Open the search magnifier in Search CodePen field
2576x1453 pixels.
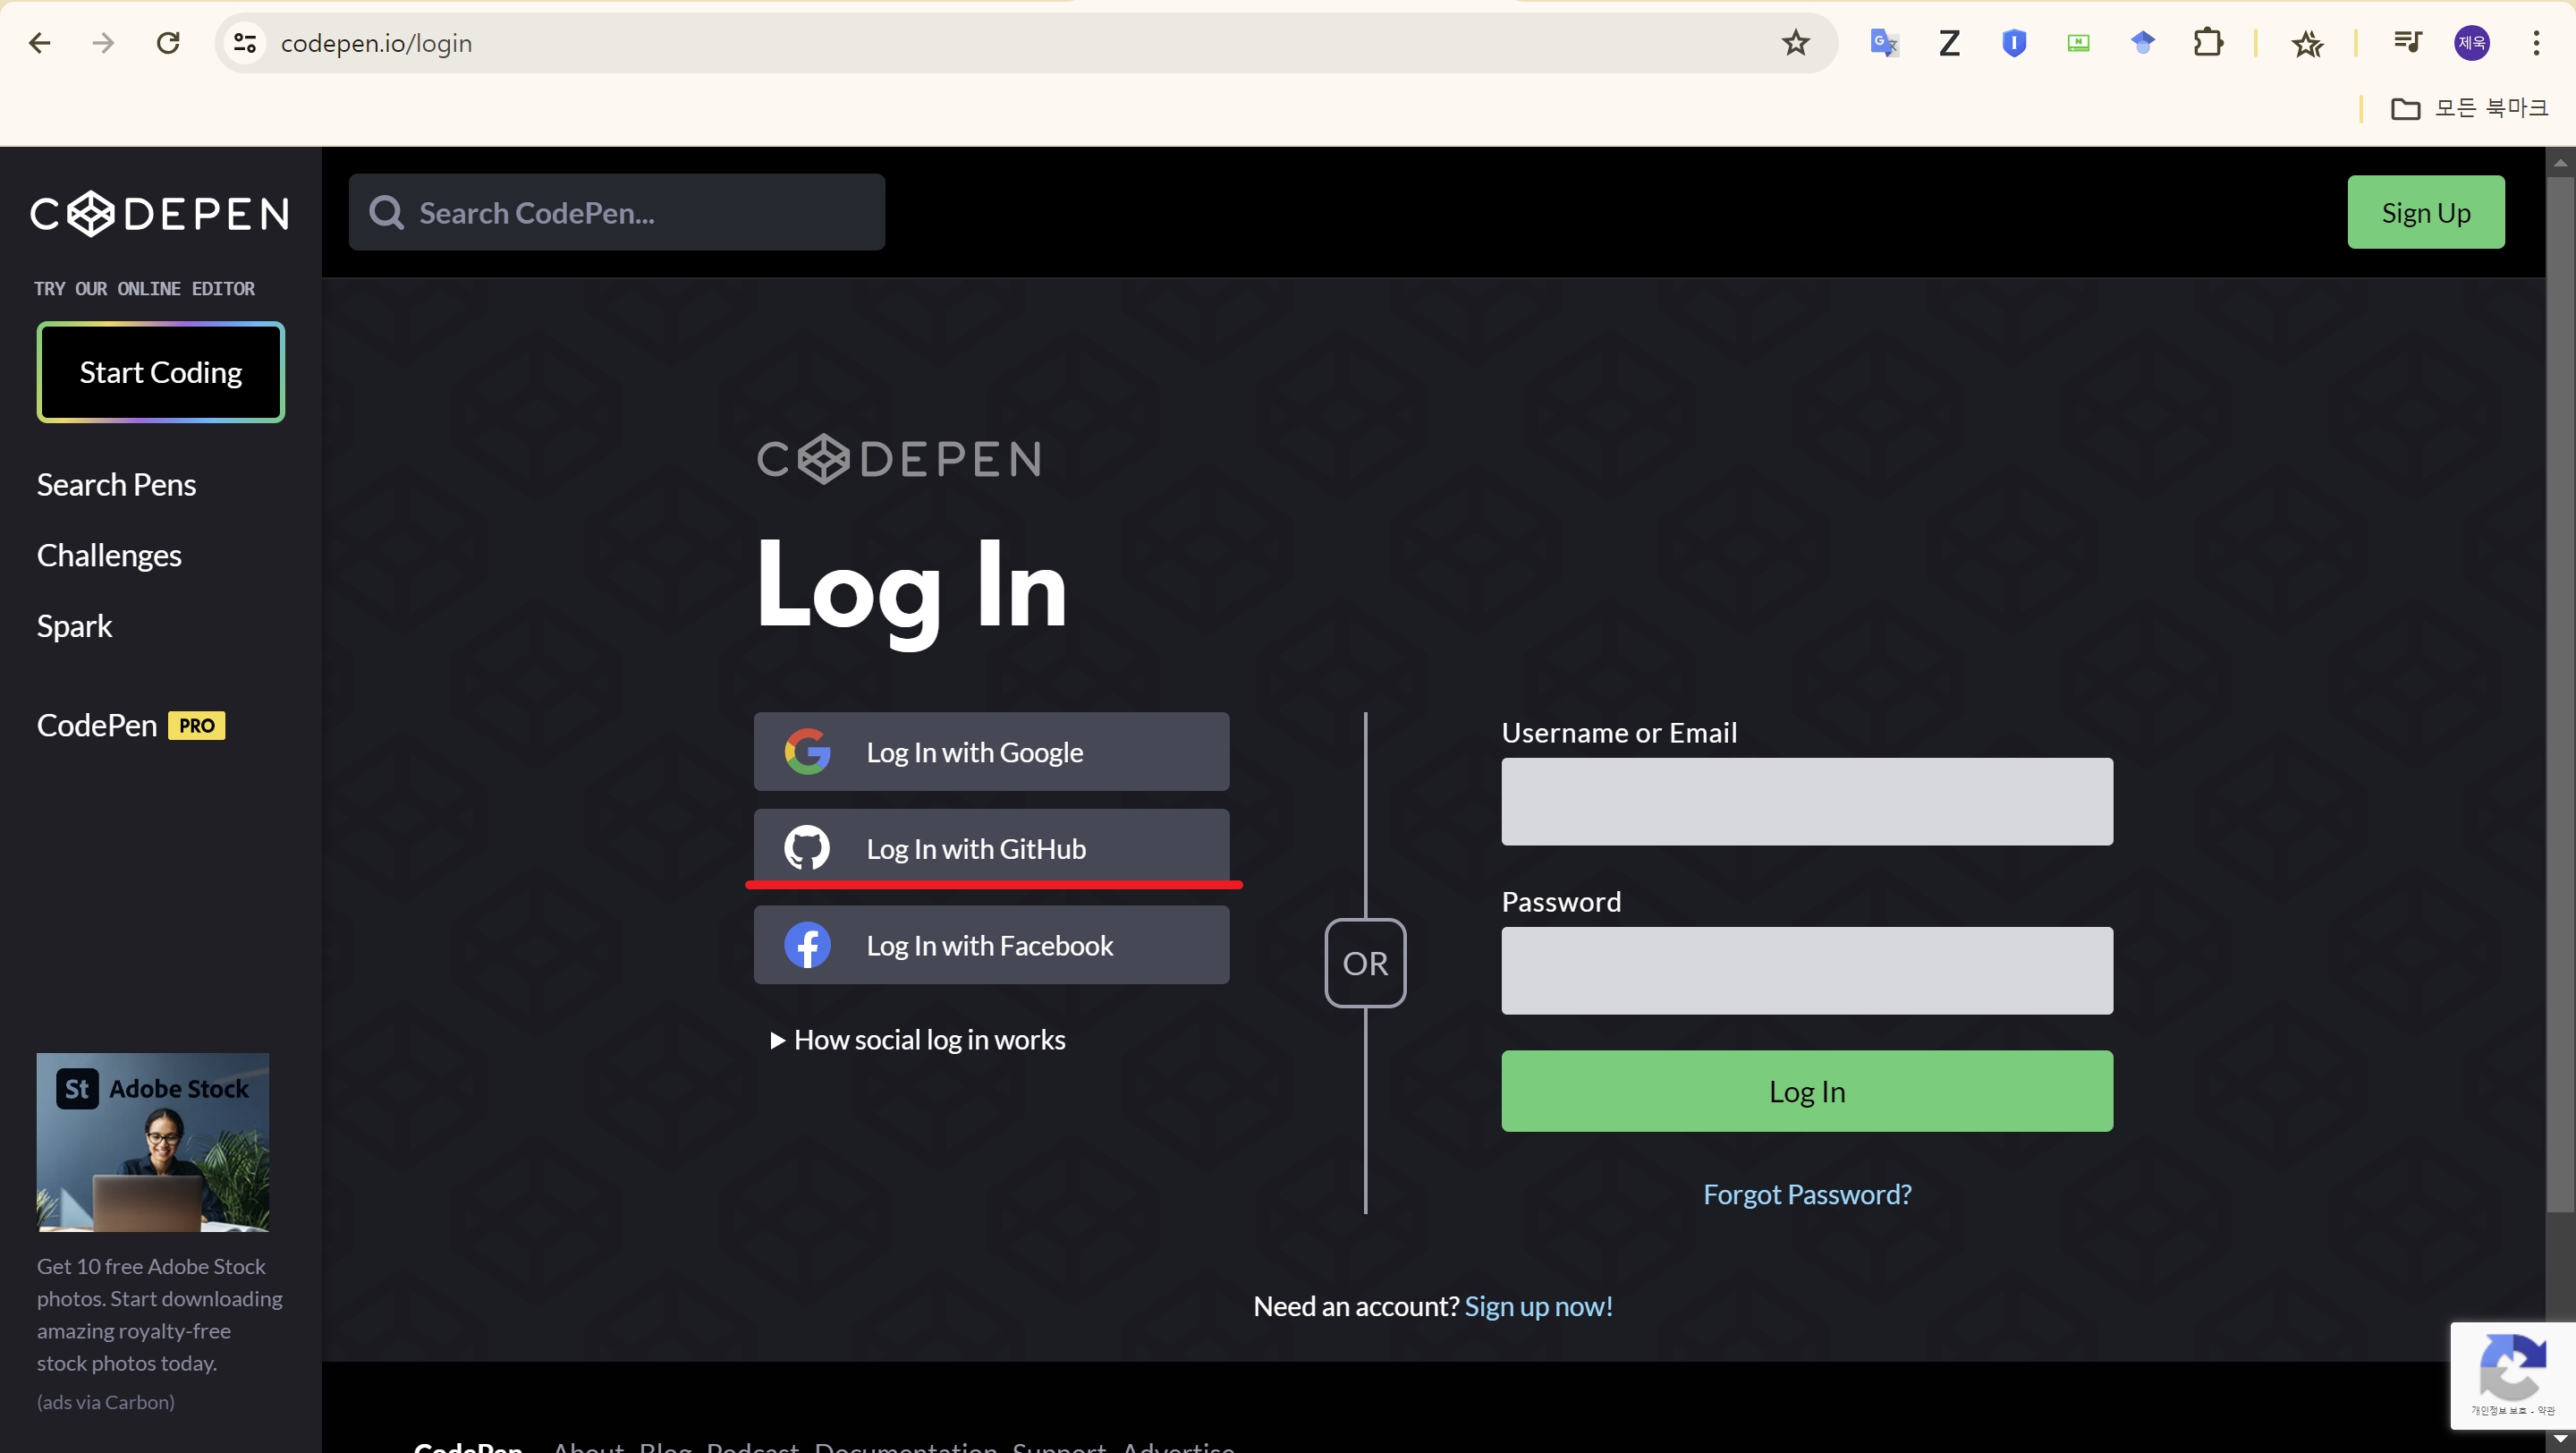387,211
